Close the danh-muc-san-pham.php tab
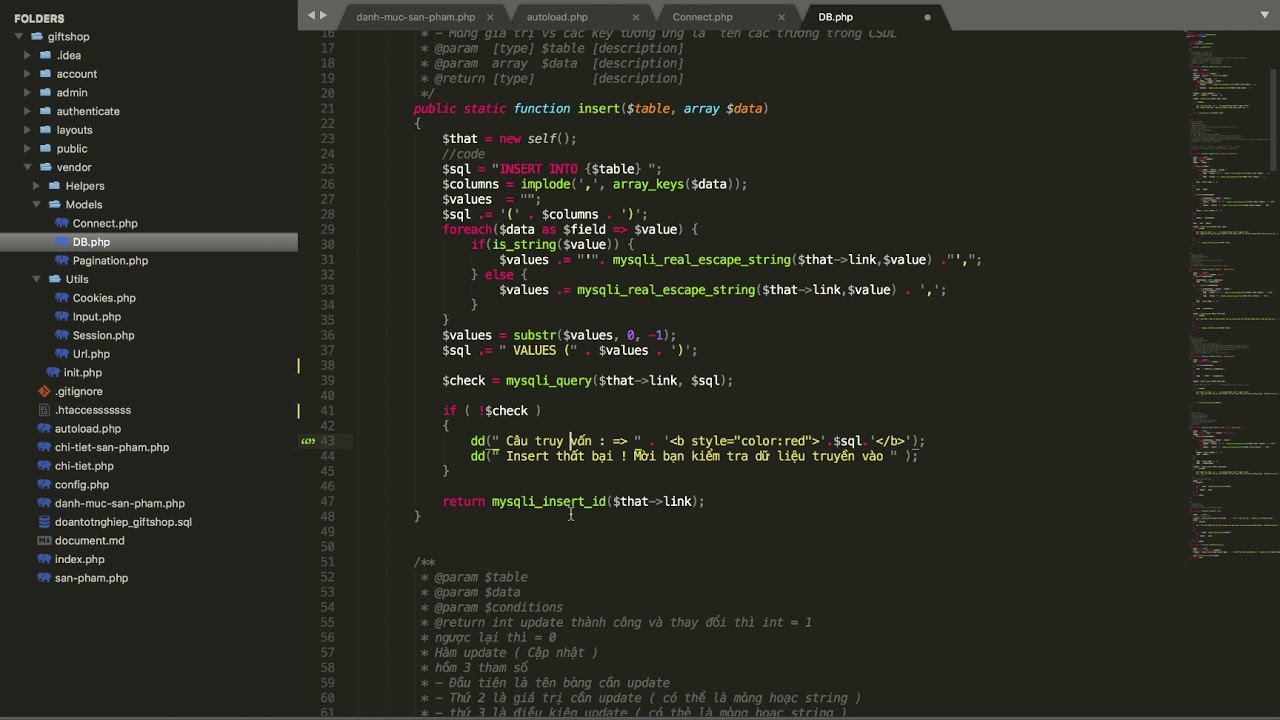This screenshot has width=1280, height=720. (x=490, y=17)
